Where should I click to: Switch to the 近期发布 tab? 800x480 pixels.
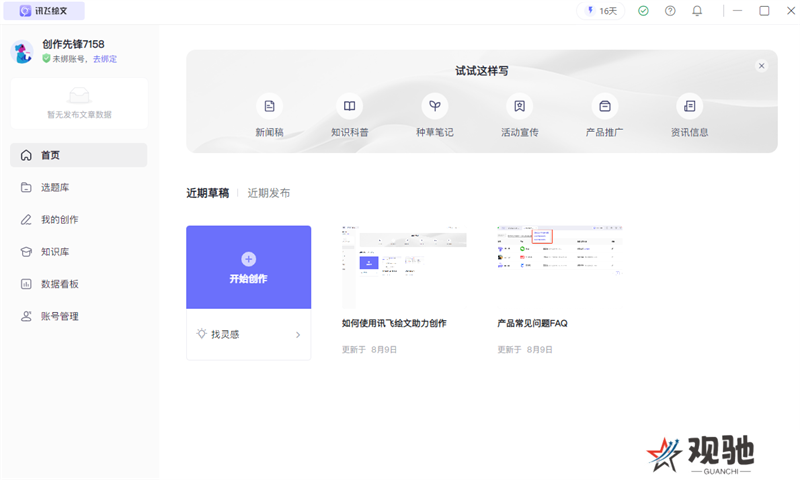pyautogui.click(x=268, y=193)
